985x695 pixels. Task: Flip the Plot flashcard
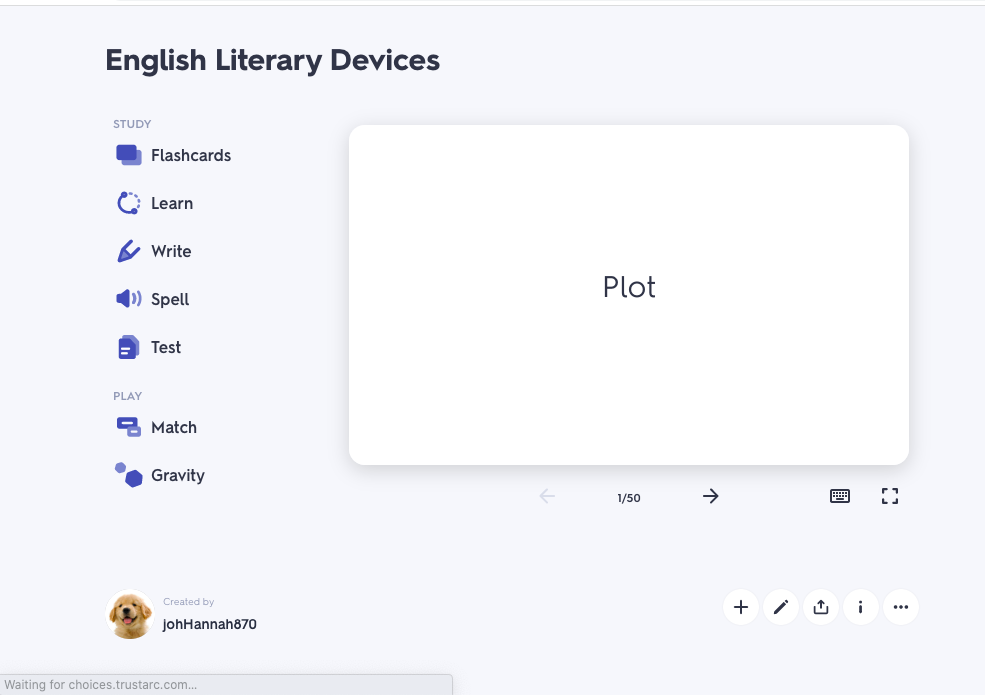pos(629,294)
